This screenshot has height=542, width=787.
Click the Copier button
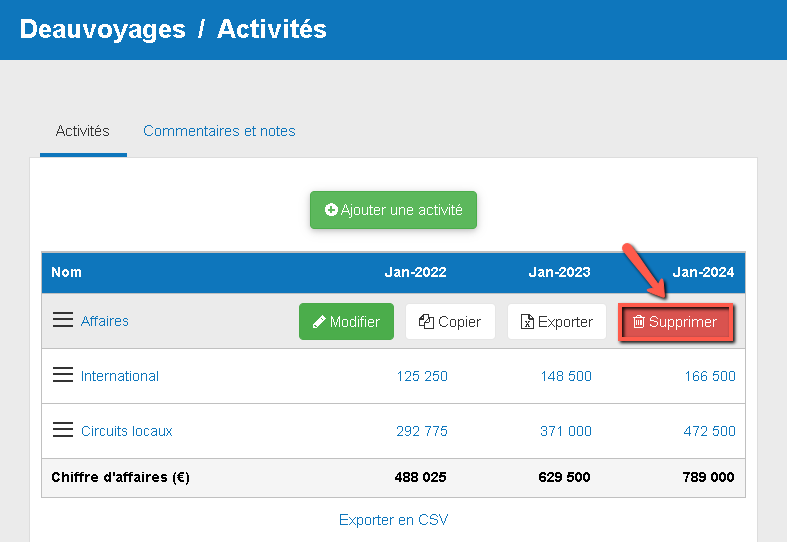450,322
